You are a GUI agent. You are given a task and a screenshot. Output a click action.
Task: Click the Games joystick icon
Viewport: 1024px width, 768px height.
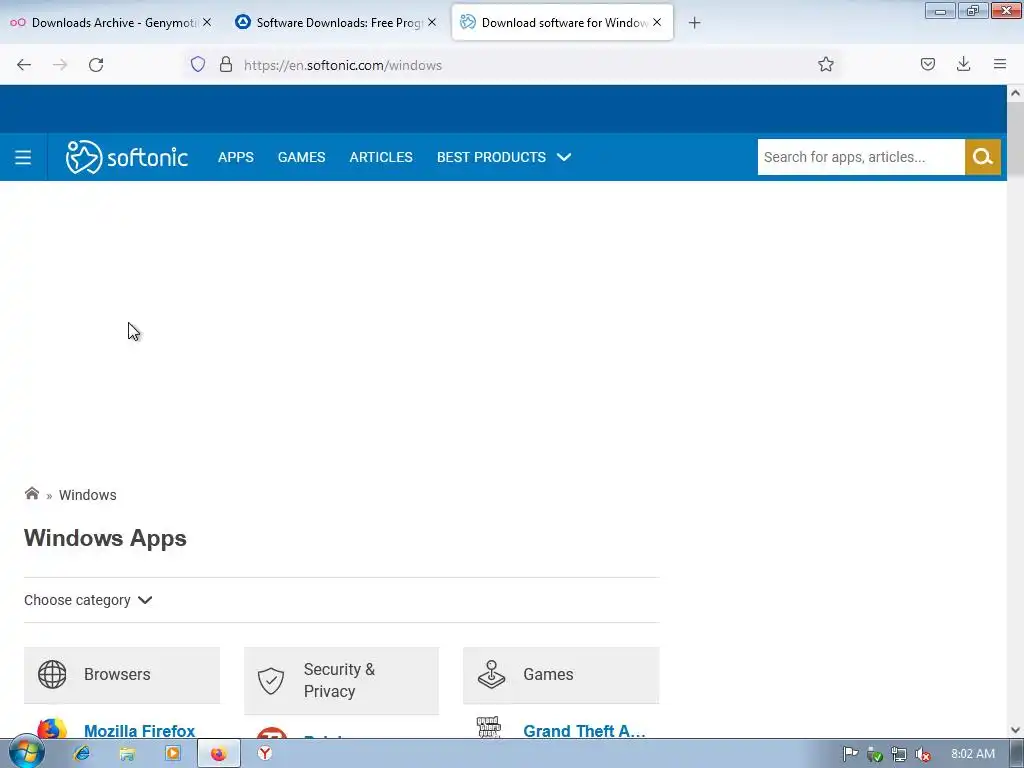click(491, 675)
